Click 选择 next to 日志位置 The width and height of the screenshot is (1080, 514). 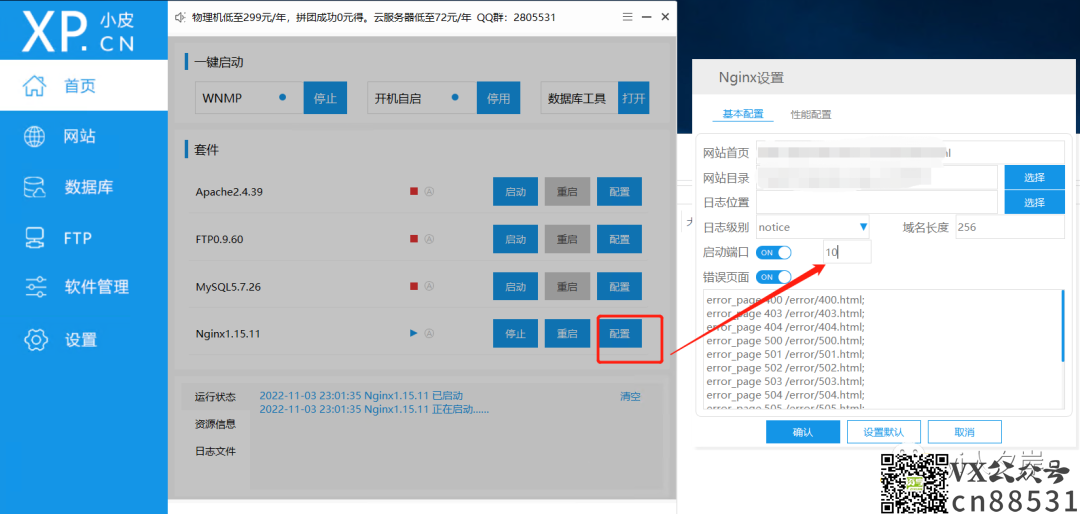click(x=1035, y=203)
